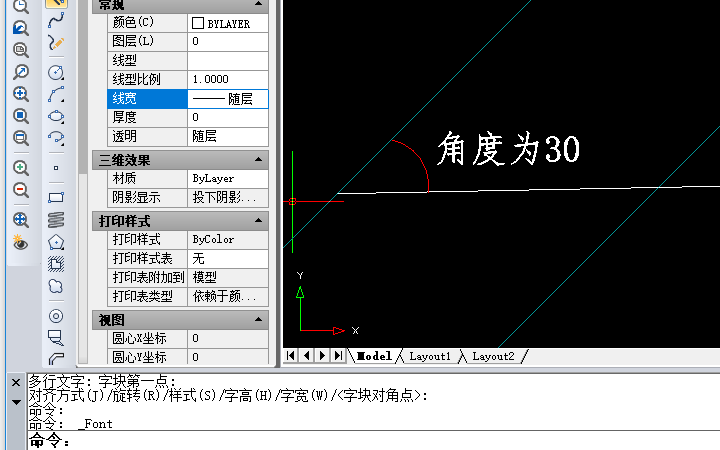Viewport: 720px width, 450px height.
Task: Select the 打印样式 ByColor row value
Action: 228,240
